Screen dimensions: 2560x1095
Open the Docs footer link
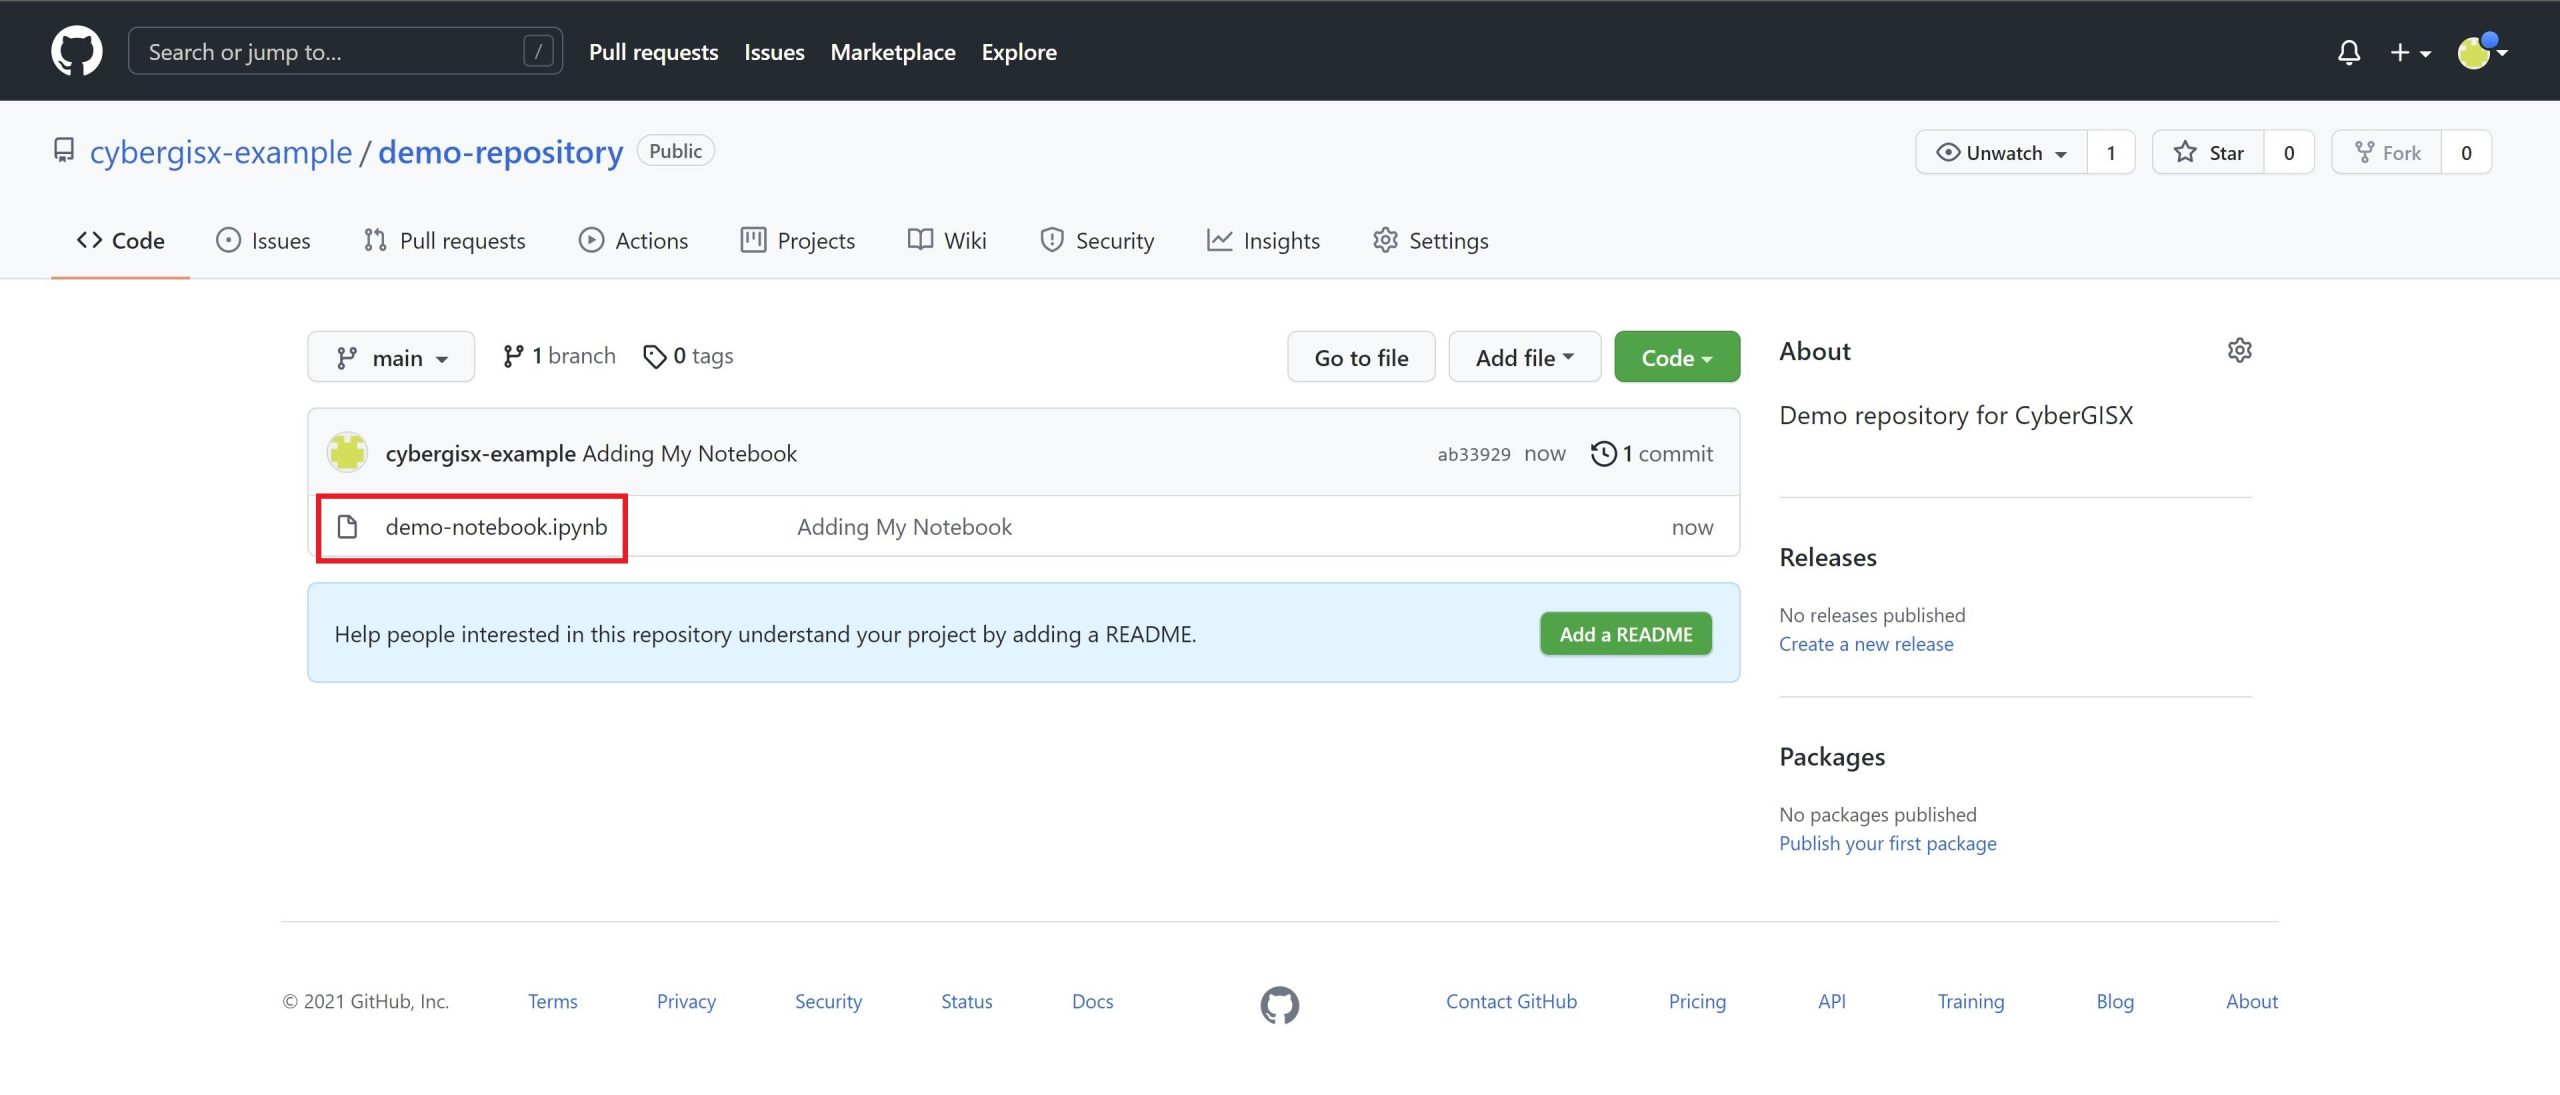click(1092, 1002)
